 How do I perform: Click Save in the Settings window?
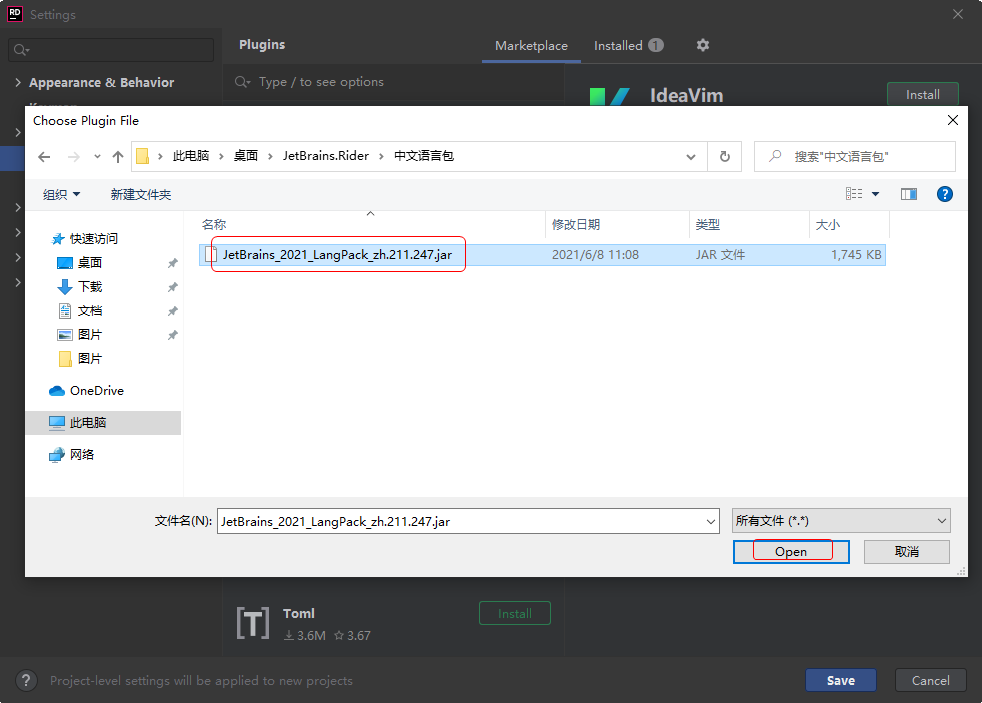click(x=840, y=680)
